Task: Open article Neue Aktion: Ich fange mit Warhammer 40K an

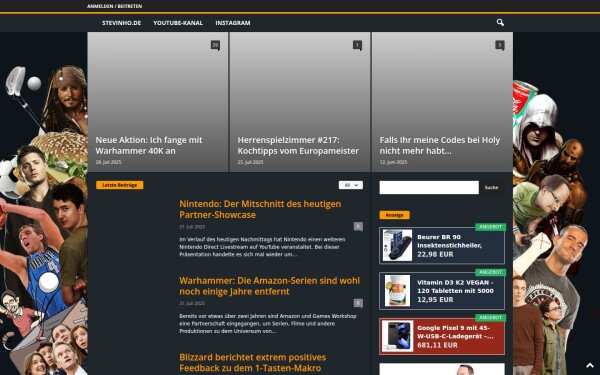Action: pyautogui.click(x=149, y=145)
